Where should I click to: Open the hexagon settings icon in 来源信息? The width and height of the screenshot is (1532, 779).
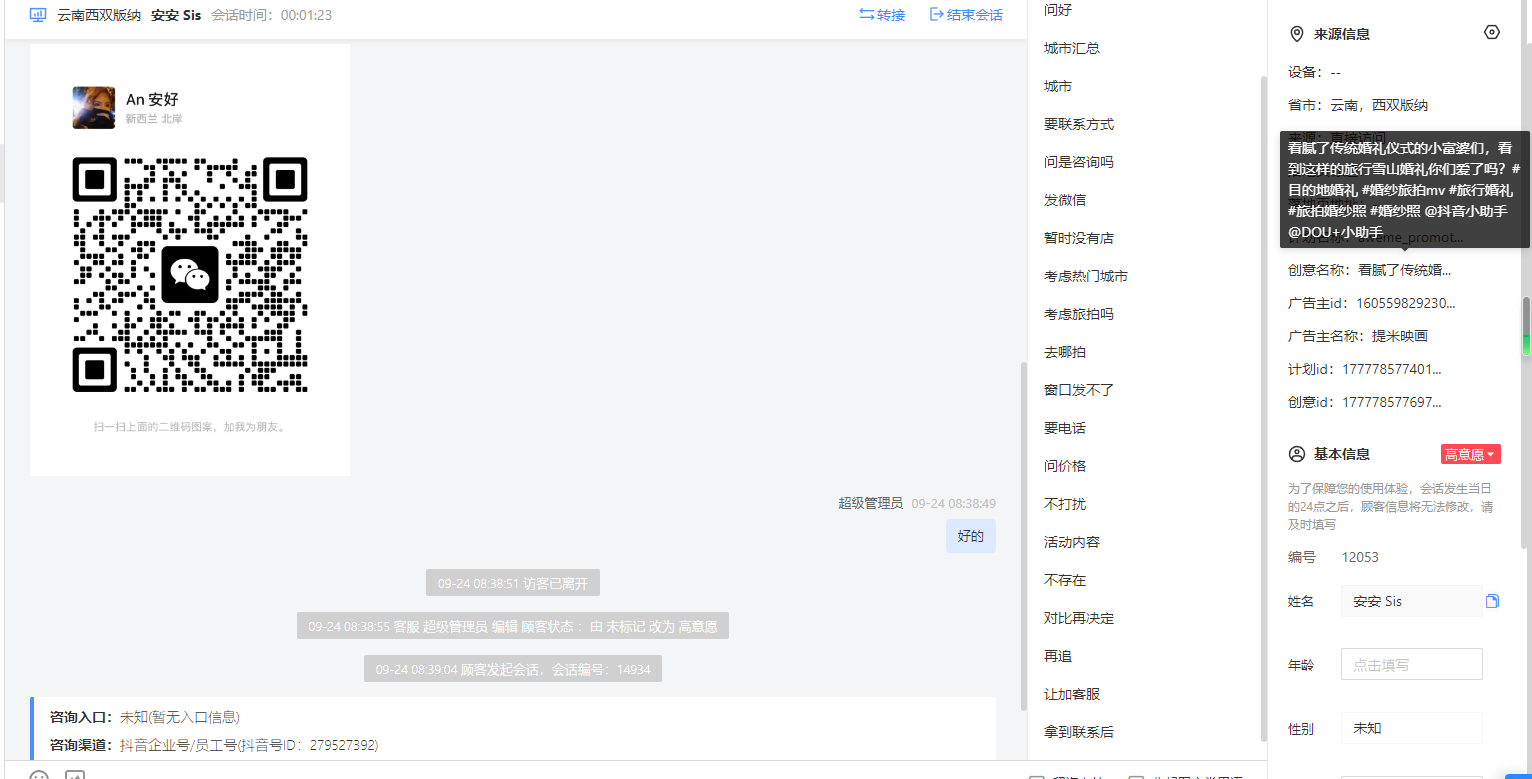click(1492, 32)
